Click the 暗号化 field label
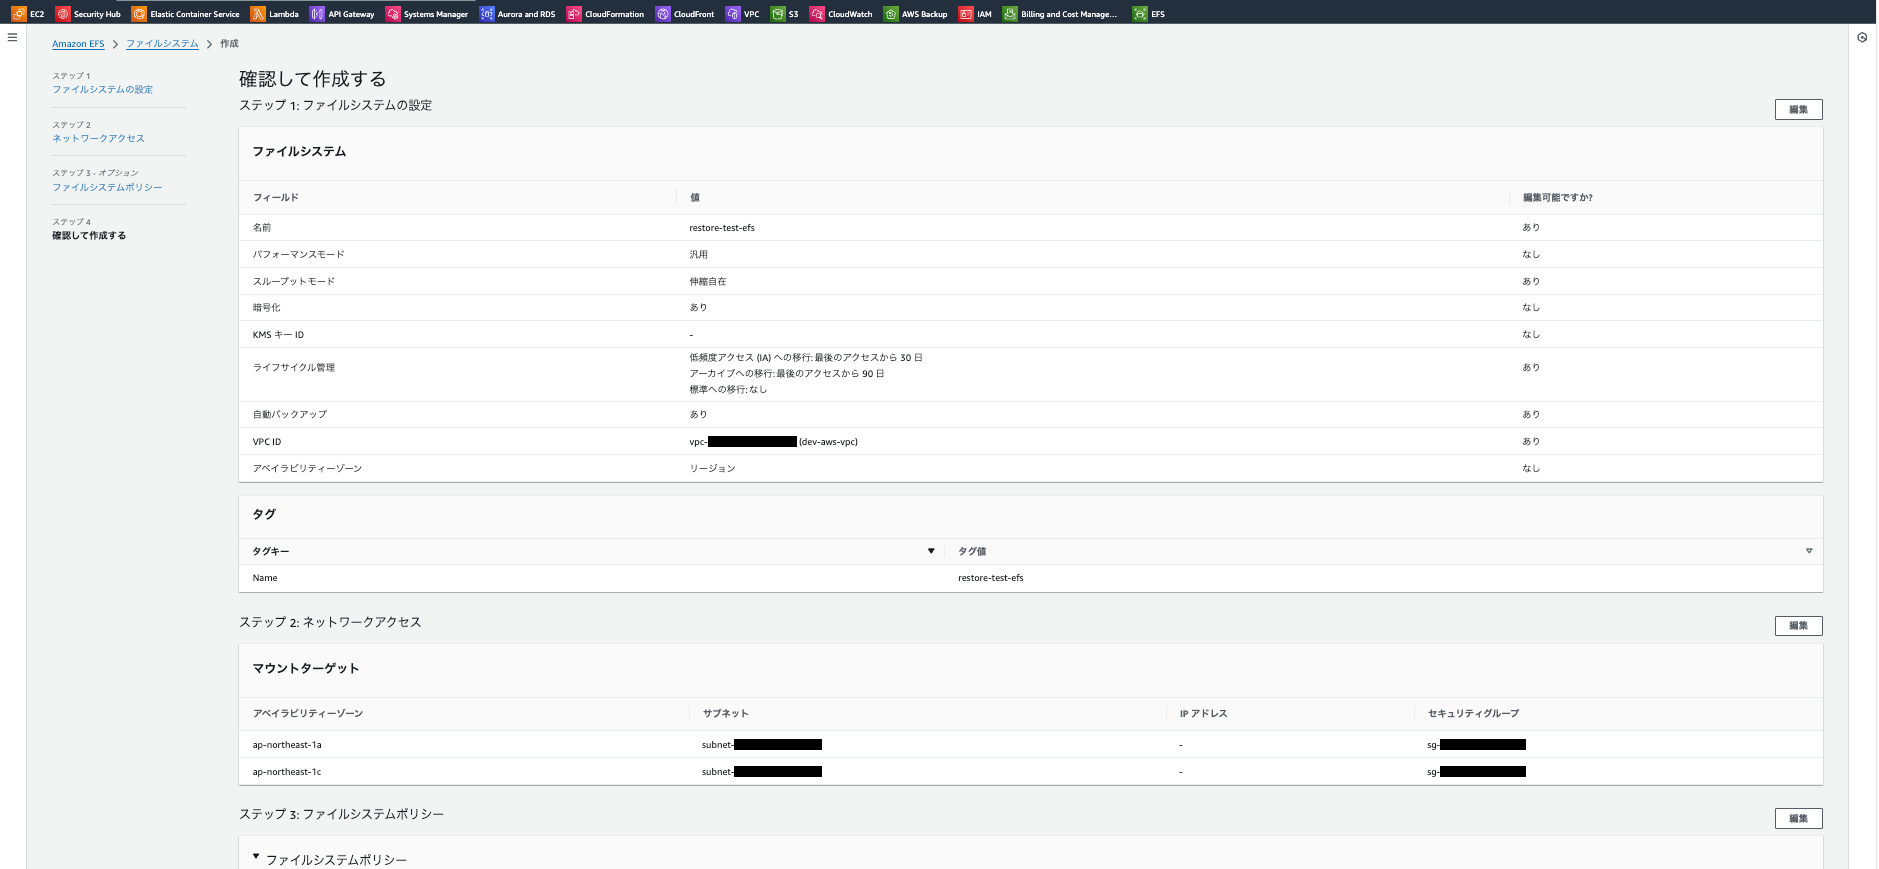The image size is (1879, 869). point(266,308)
